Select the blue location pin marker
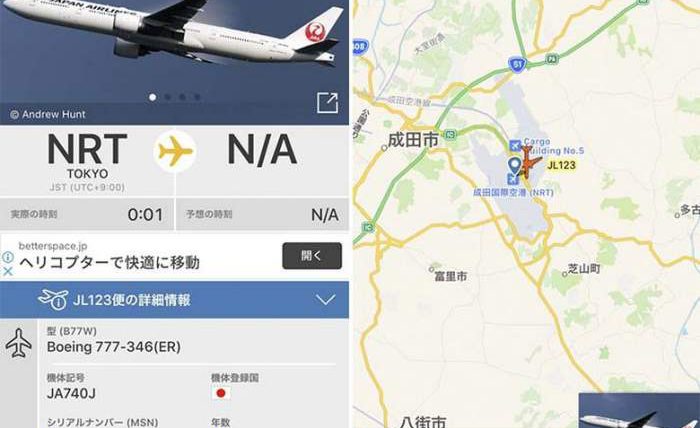 (515, 166)
